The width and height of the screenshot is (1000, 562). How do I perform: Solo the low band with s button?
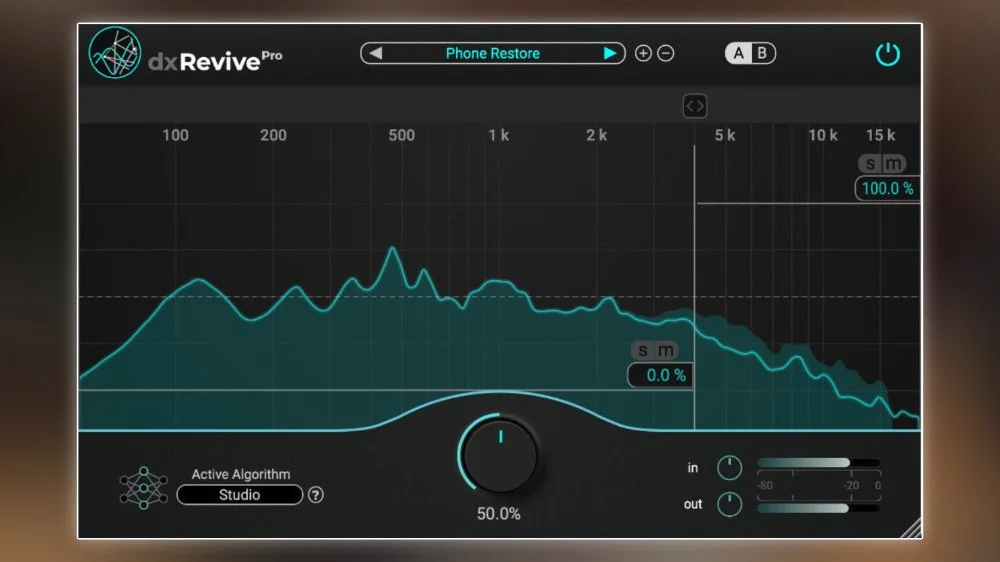click(x=643, y=350)
